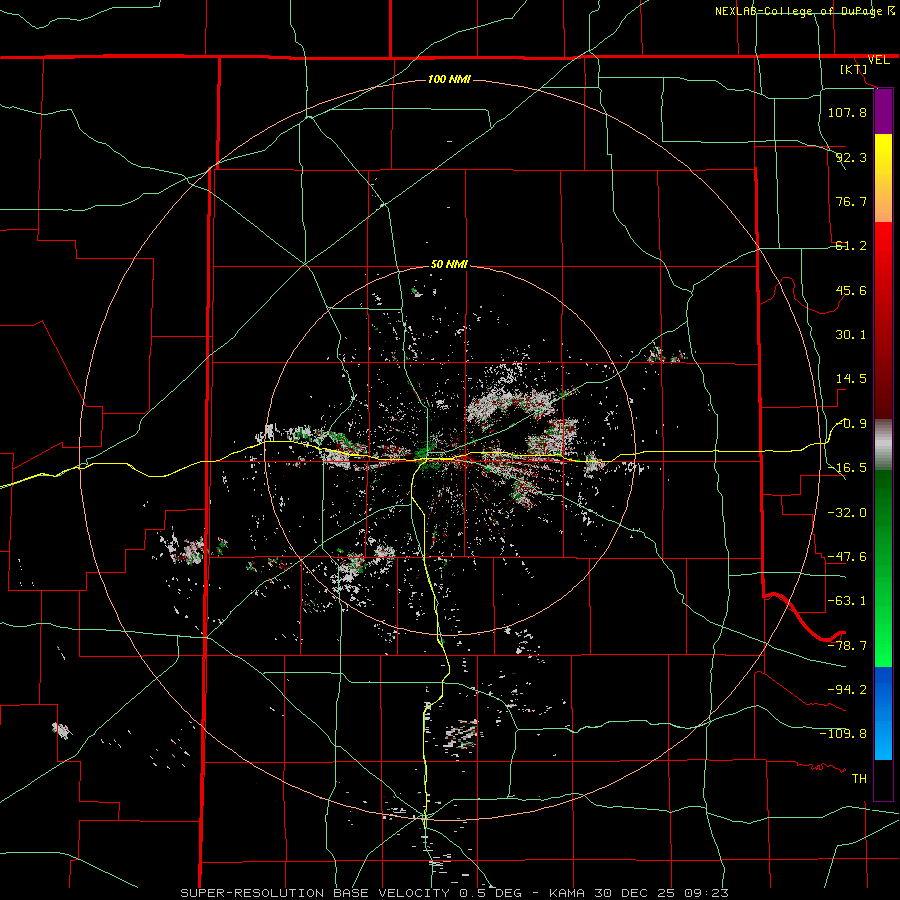The image size is (900, 900).
Task: Click the 92.3 velocity scale value
Action: coord(851,157)
